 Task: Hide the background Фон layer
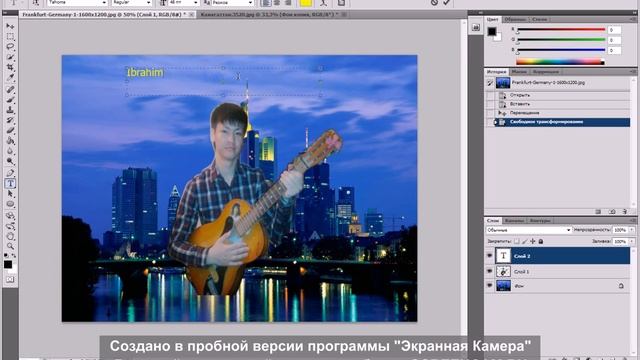pos(489,286)
